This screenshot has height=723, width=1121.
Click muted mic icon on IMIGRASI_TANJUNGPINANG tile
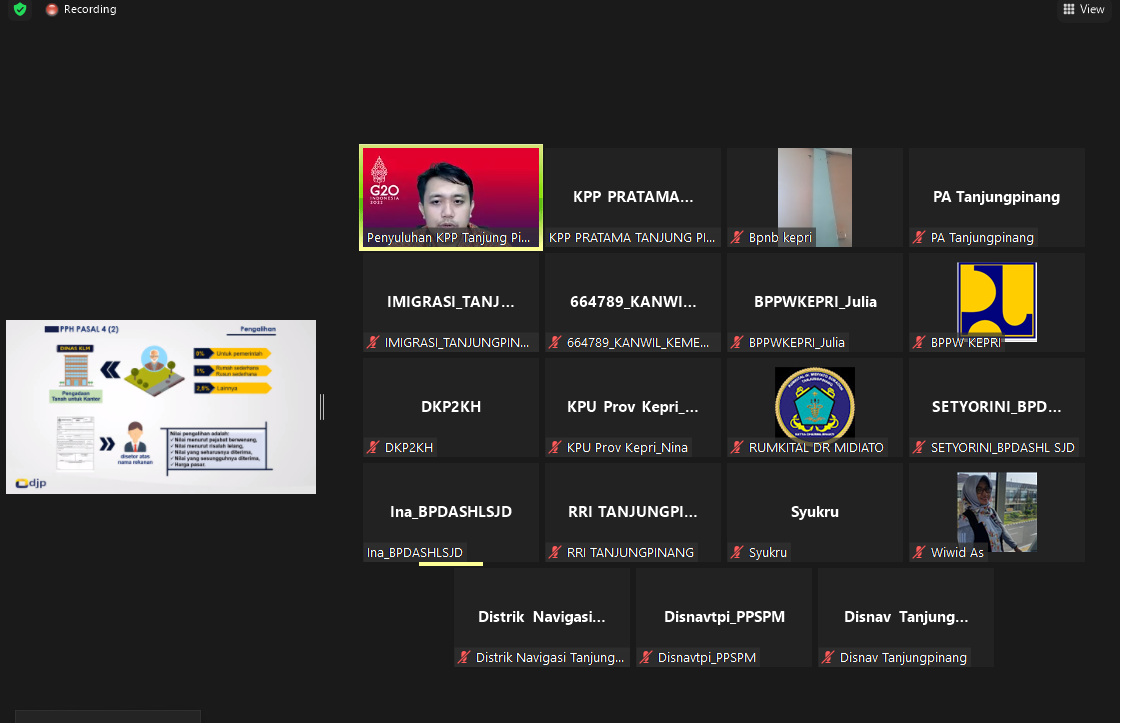[374, 342]
